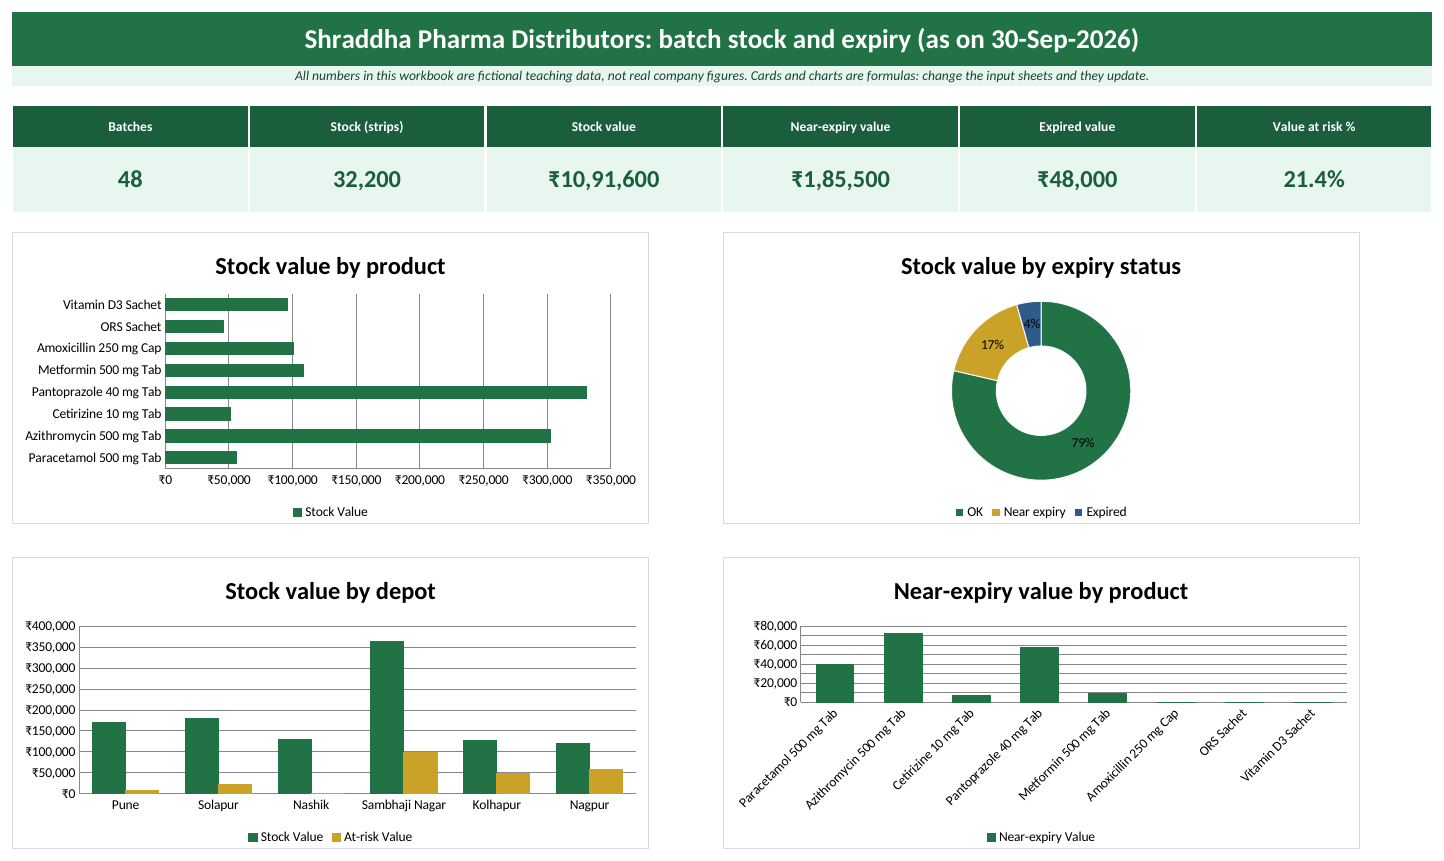1444x861 pixels.
Task: Click the Nagpur at-risk value column
Action: pyautogui.click(x=606, y=781)
